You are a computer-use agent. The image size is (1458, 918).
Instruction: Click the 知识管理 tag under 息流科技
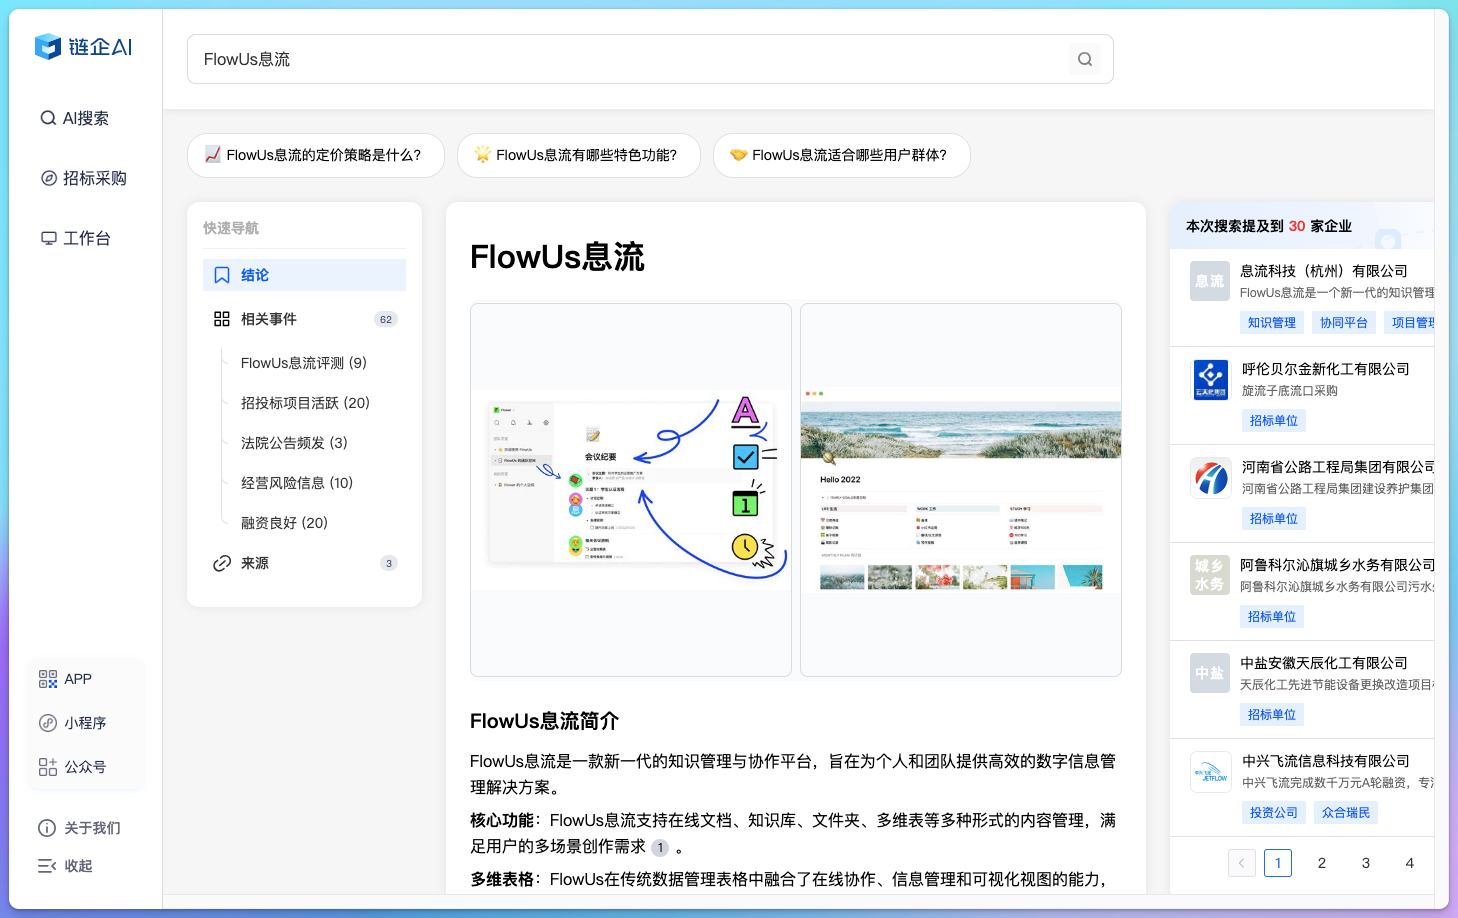pyautogui.click(x=1271, y=322)
